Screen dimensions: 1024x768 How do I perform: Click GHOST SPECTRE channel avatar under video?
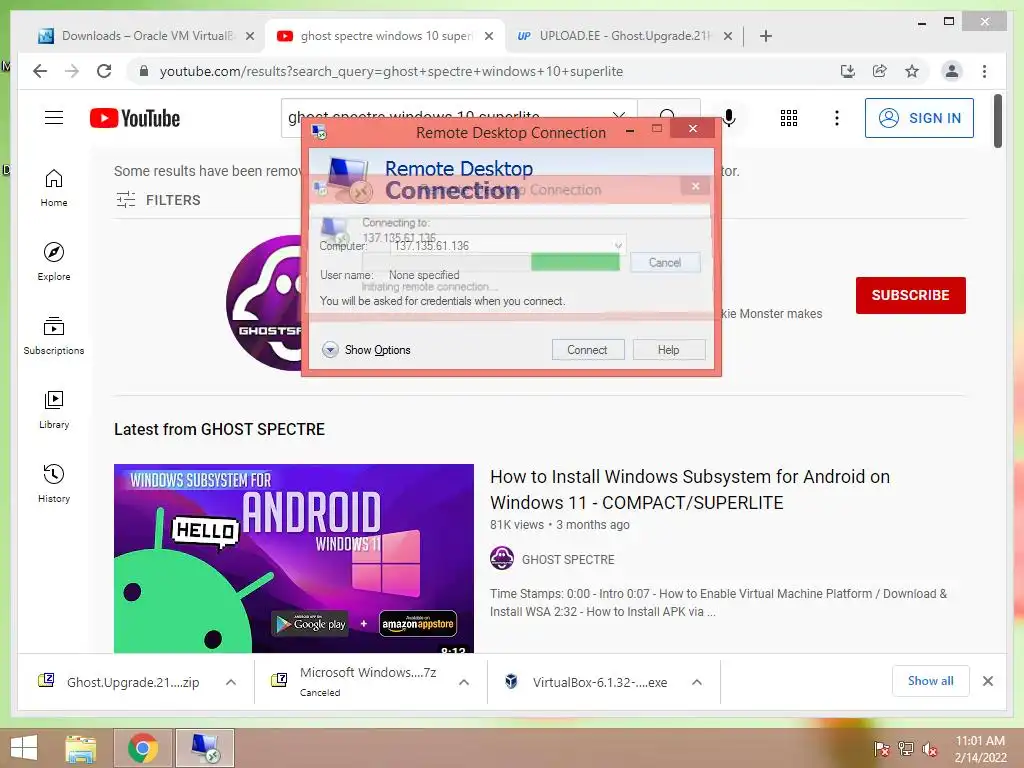click(x=502, y=559)
